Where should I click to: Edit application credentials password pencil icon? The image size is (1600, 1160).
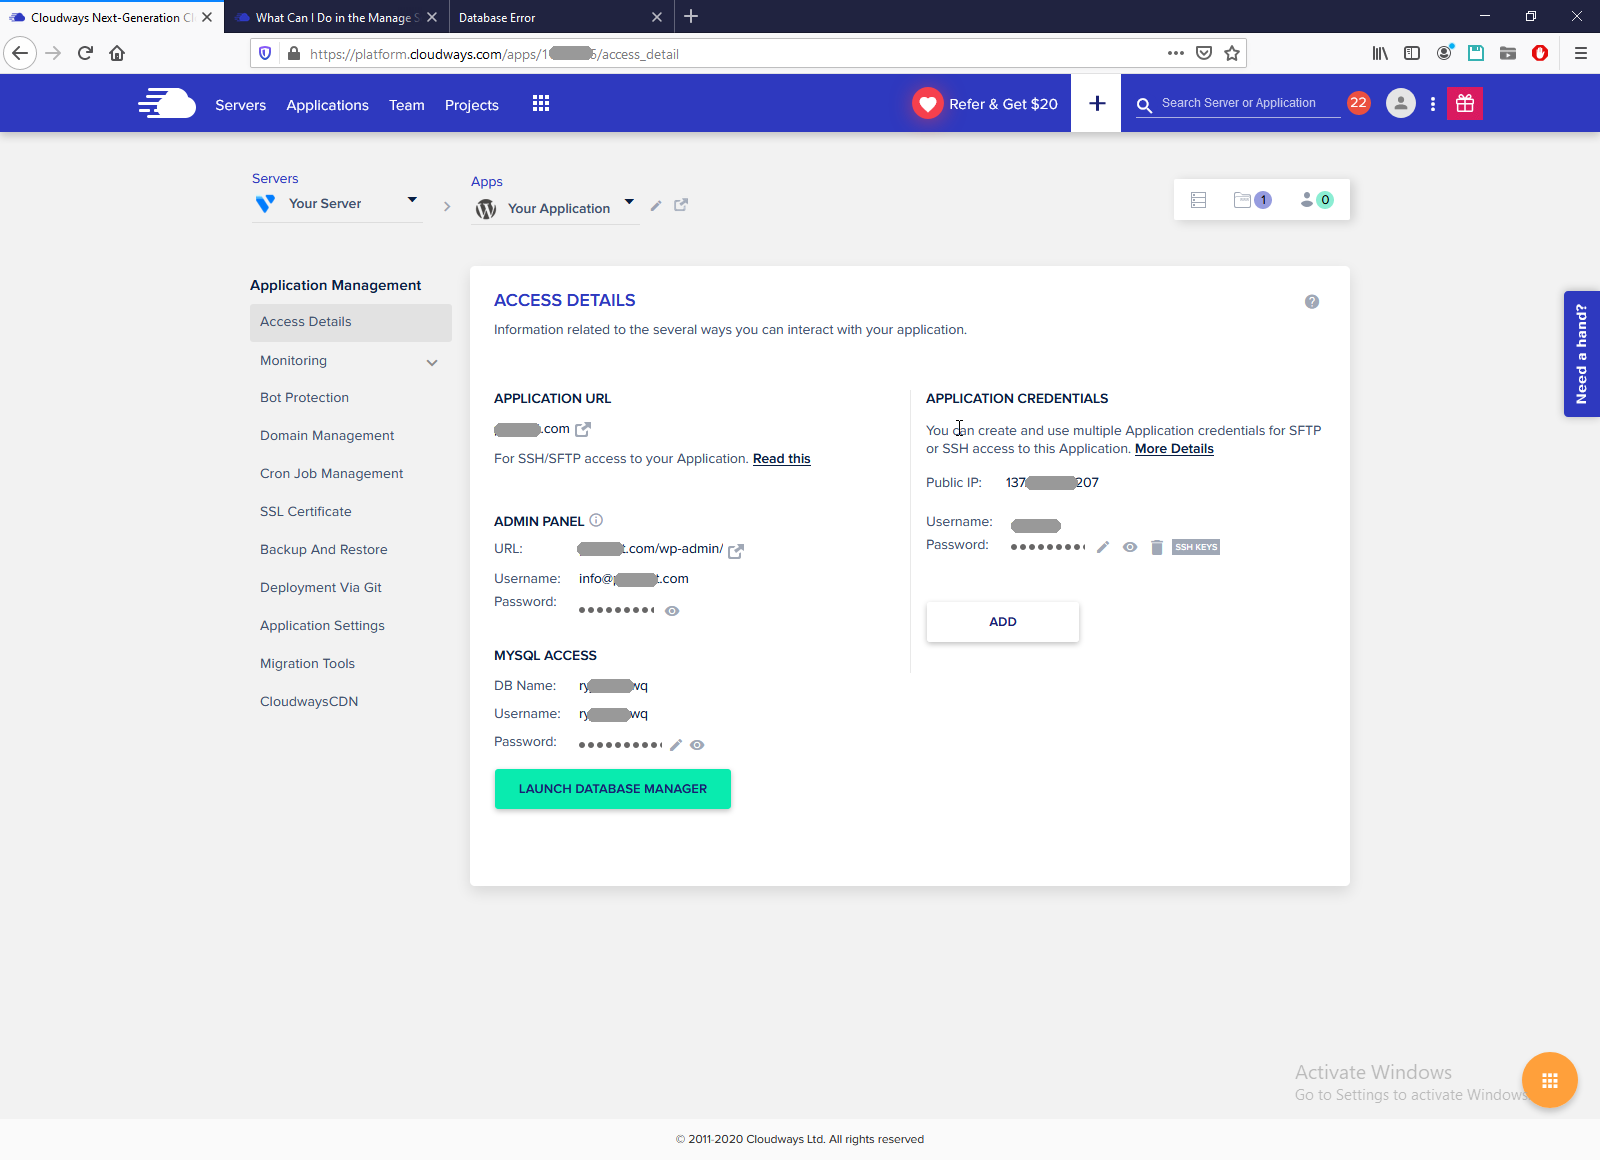tap(1103, 547)
